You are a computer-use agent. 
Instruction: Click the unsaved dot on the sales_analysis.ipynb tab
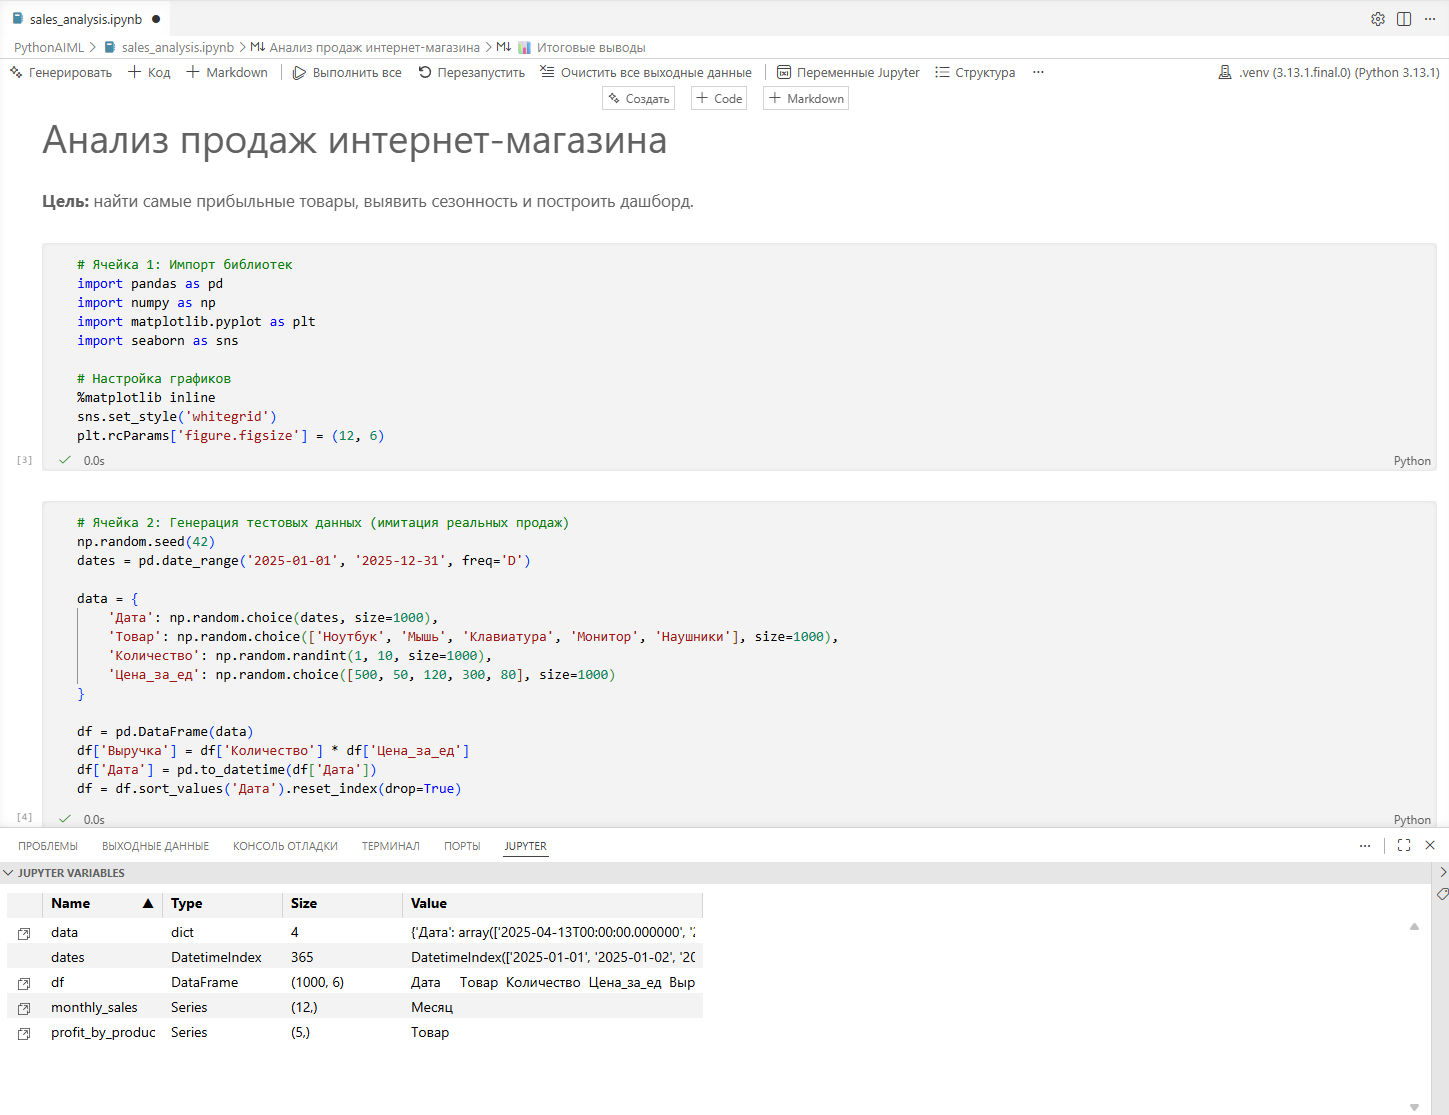[x=156, y=19]
